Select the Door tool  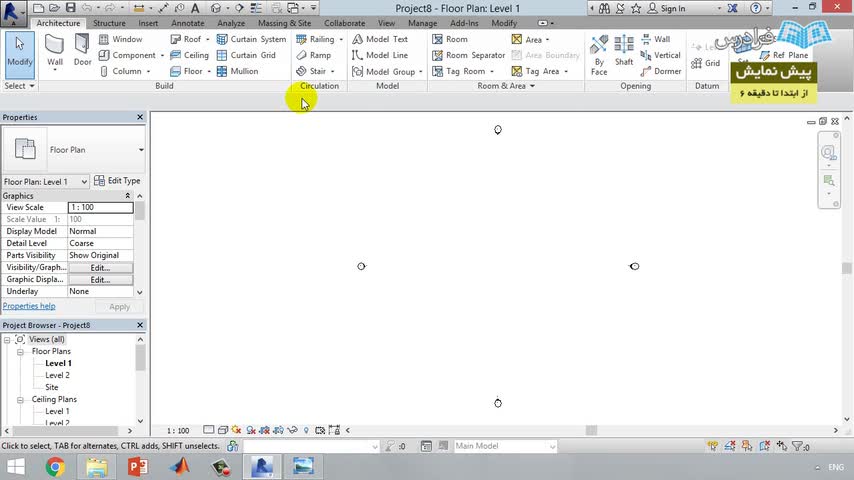[82, 50]
